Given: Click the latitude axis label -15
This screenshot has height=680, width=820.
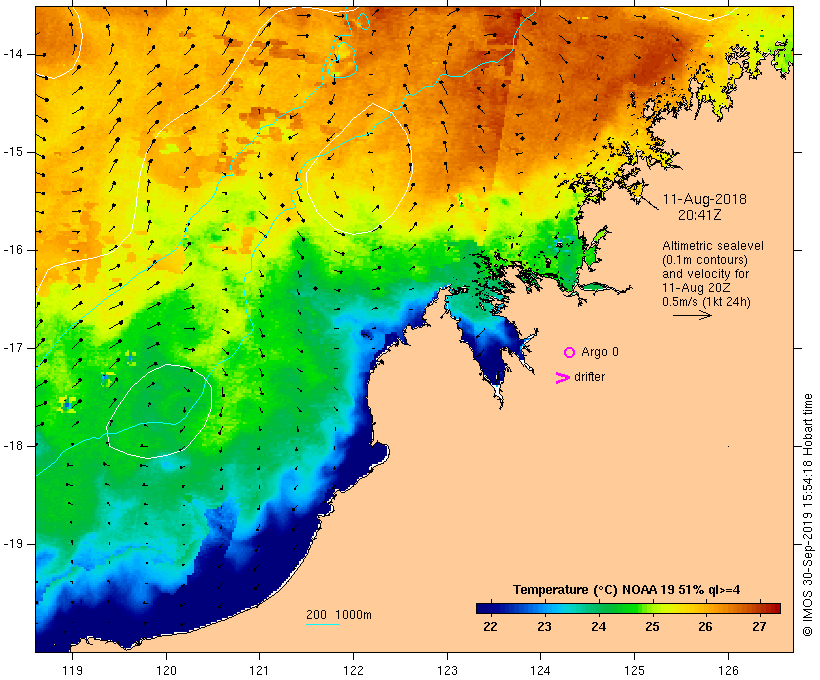Looking at the screenshot, I should [13, 152].
